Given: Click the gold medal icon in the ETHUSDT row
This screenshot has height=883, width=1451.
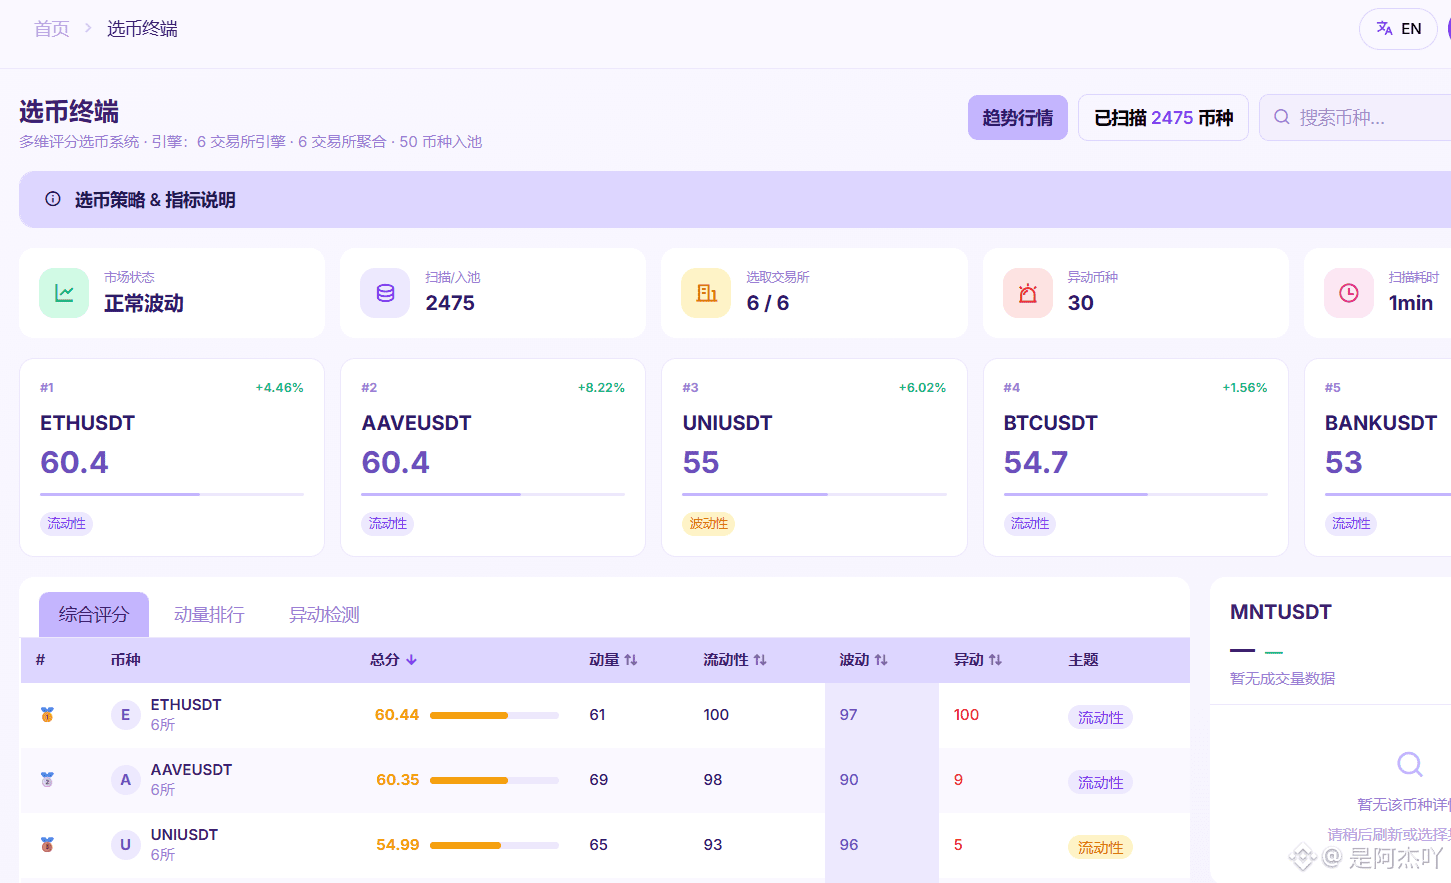Looking at the screenshot, I should click(47, 715).
